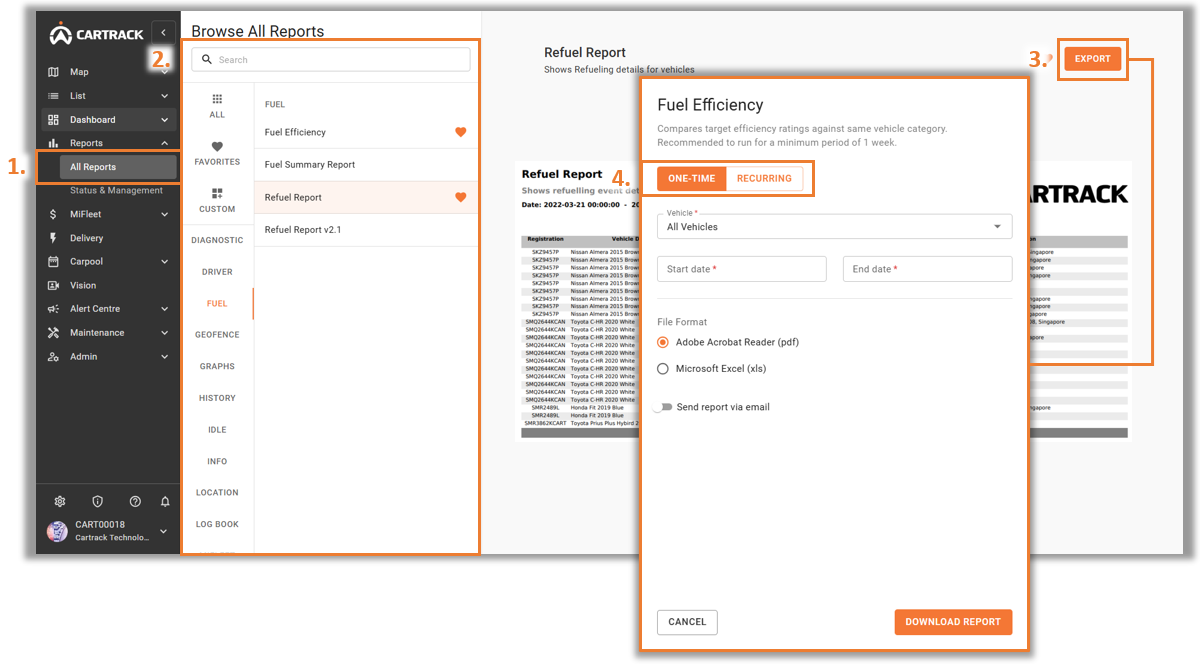Viewport: 1200px width, 664px height.
Task: Click the shield icon in sidebar footer
Action: tap(97, 501)
